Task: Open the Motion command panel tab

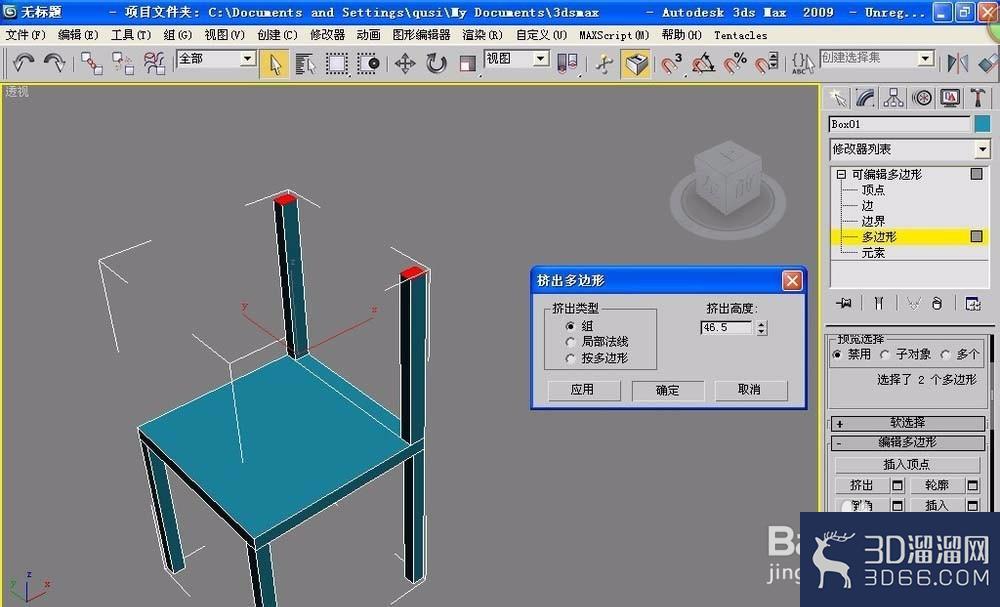Action: point(922,98)
